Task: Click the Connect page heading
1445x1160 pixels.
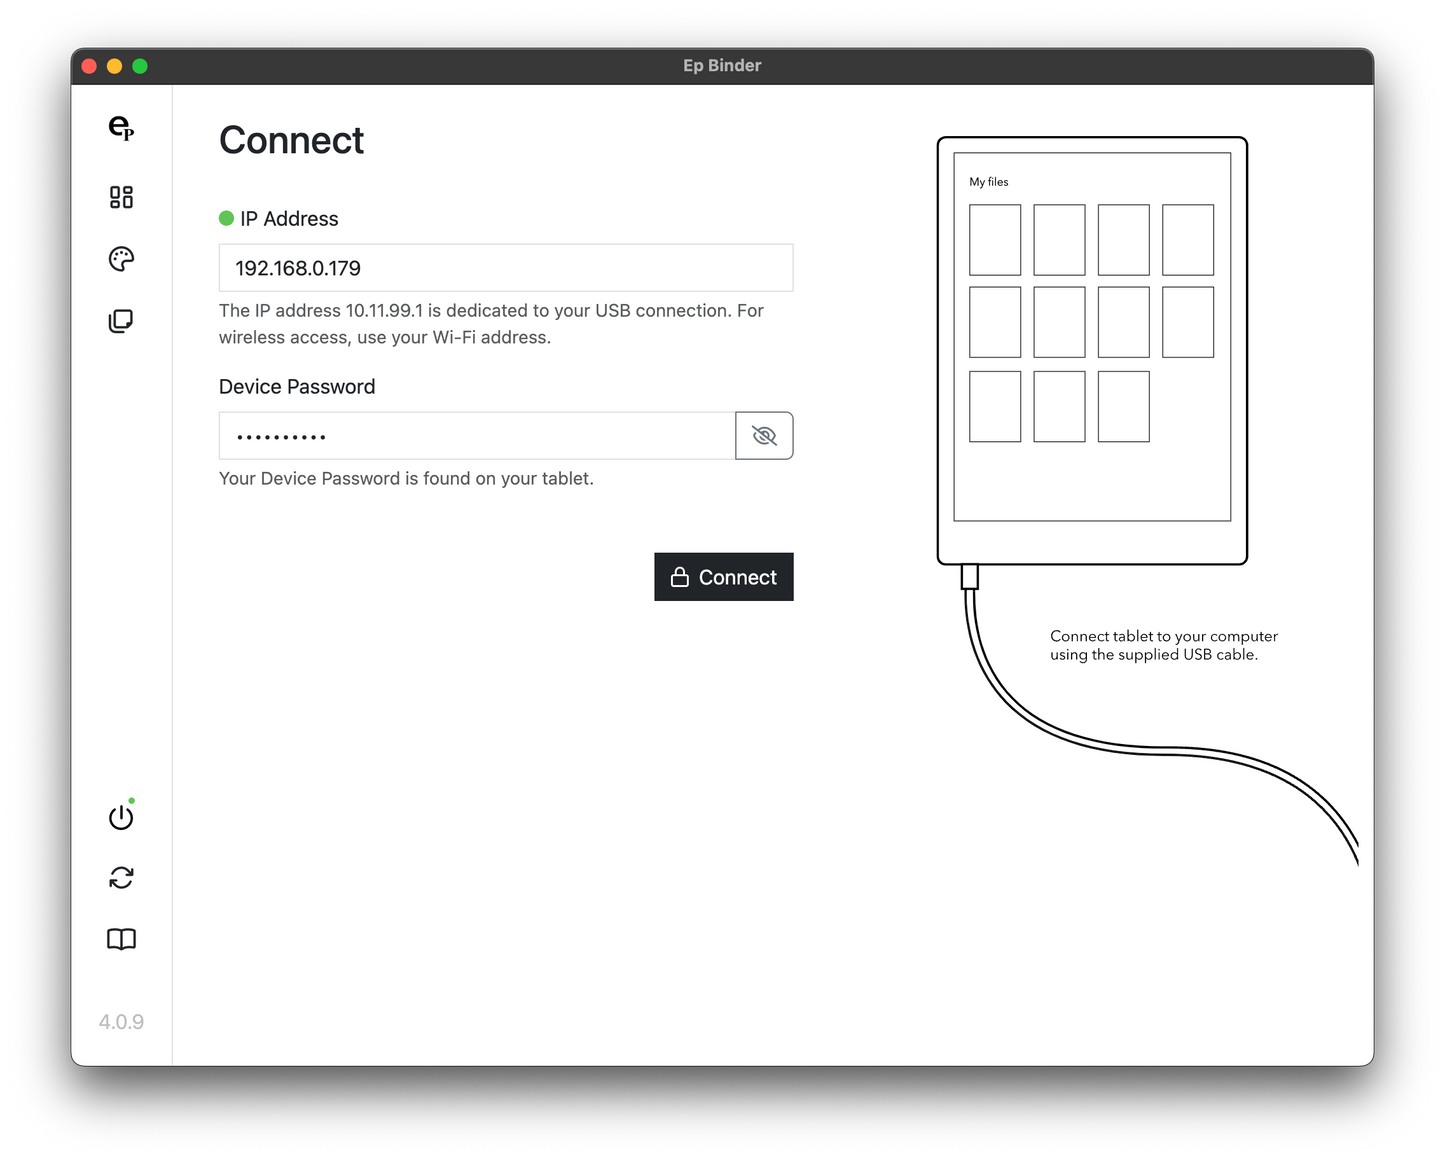Action: pyautogui.click(x=291, y=140)
